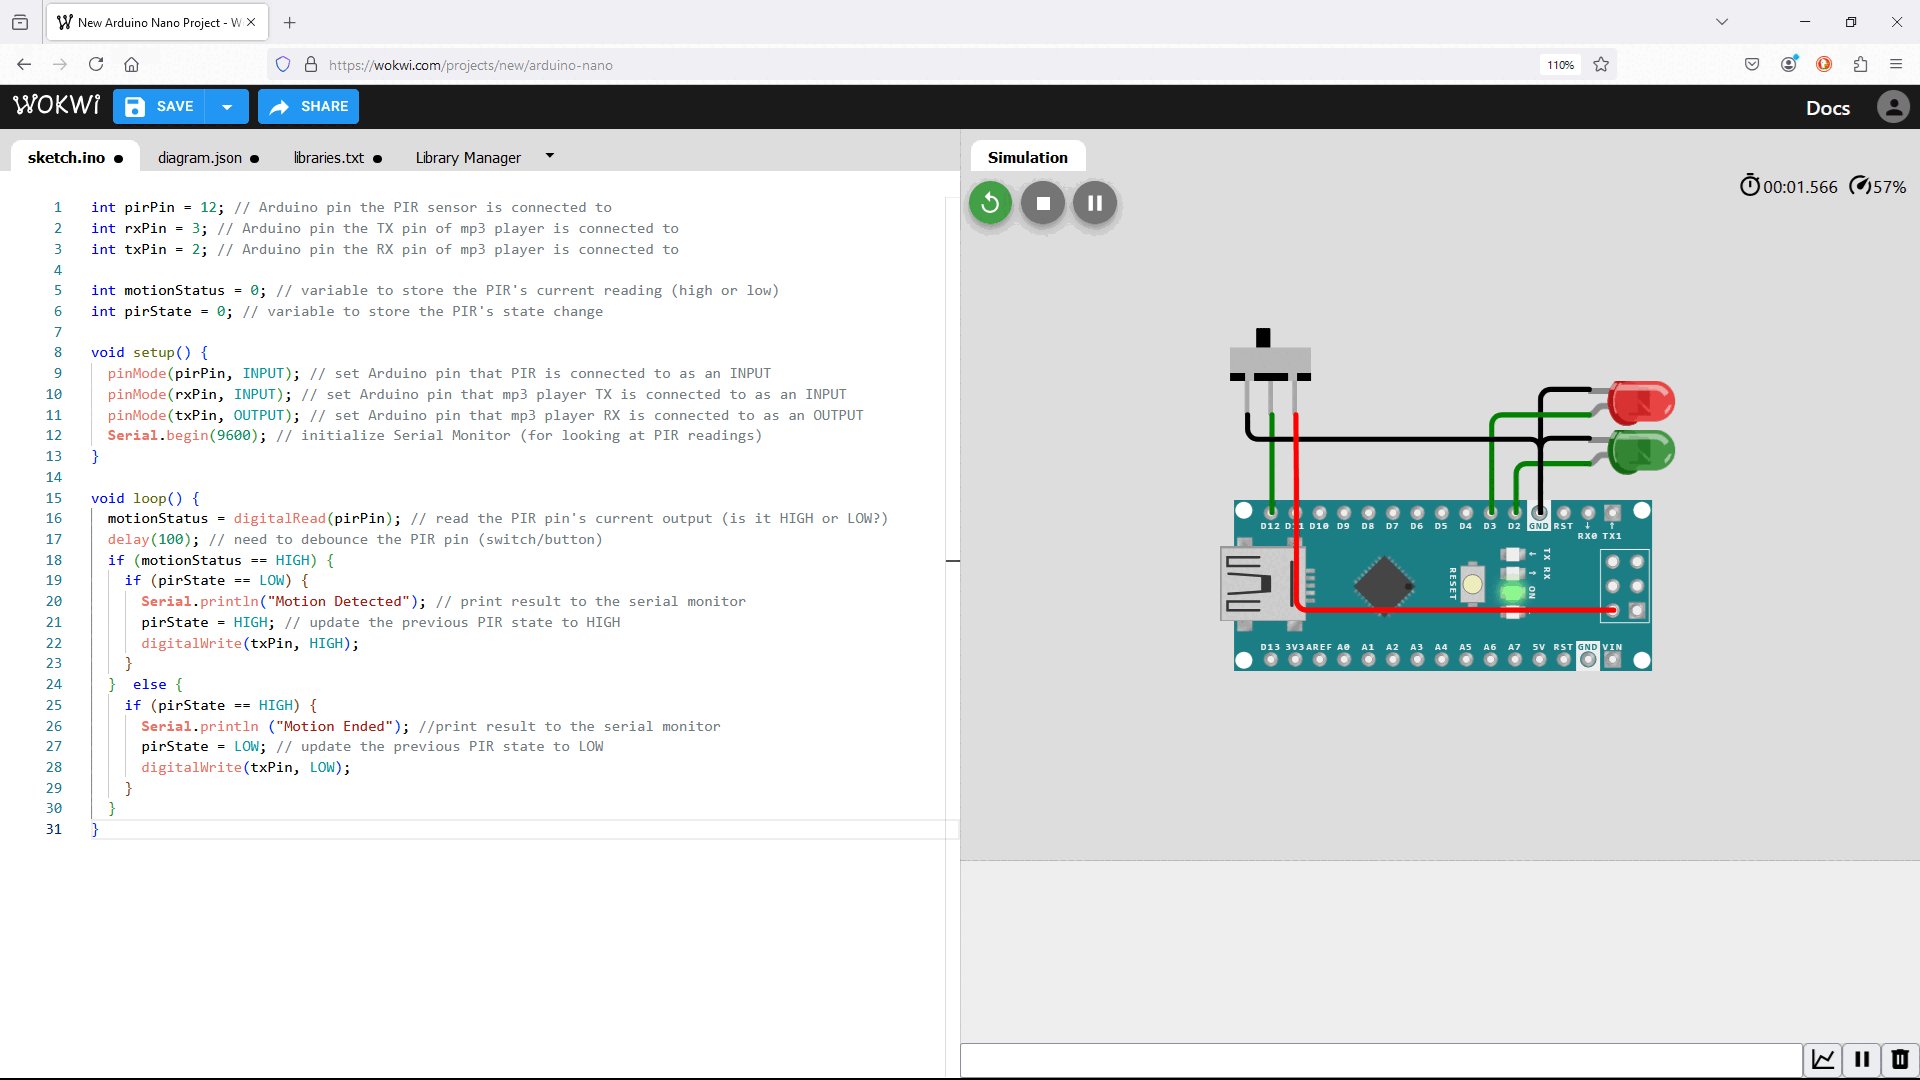Open the Library Manager tab

coord(468,158)
